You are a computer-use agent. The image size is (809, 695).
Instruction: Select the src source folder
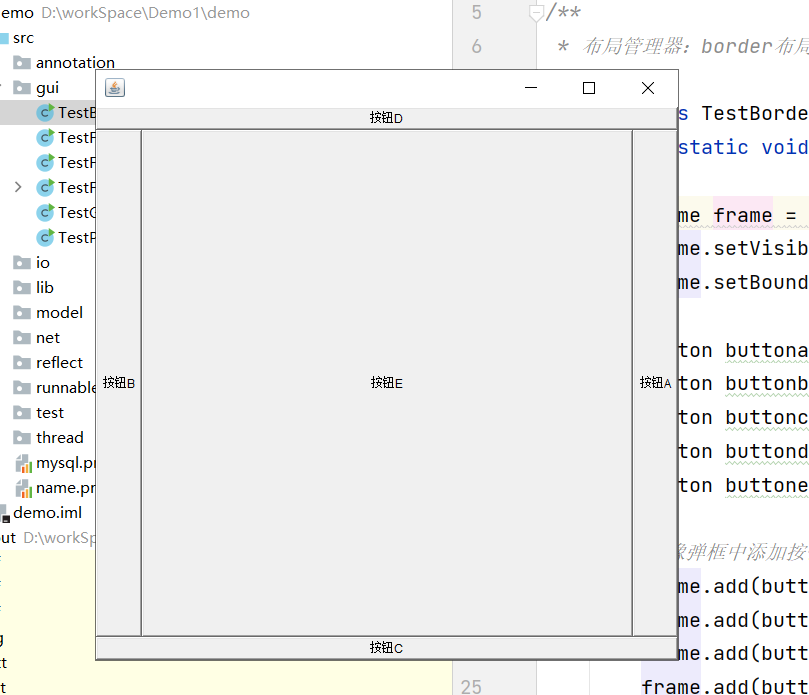coord(23,38)
